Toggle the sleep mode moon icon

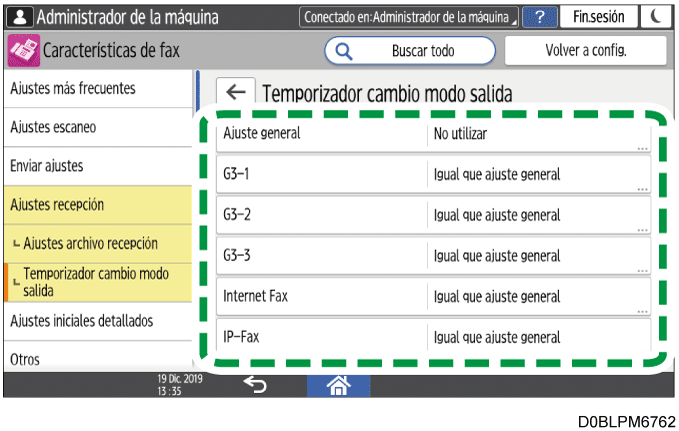pos(654,17)
